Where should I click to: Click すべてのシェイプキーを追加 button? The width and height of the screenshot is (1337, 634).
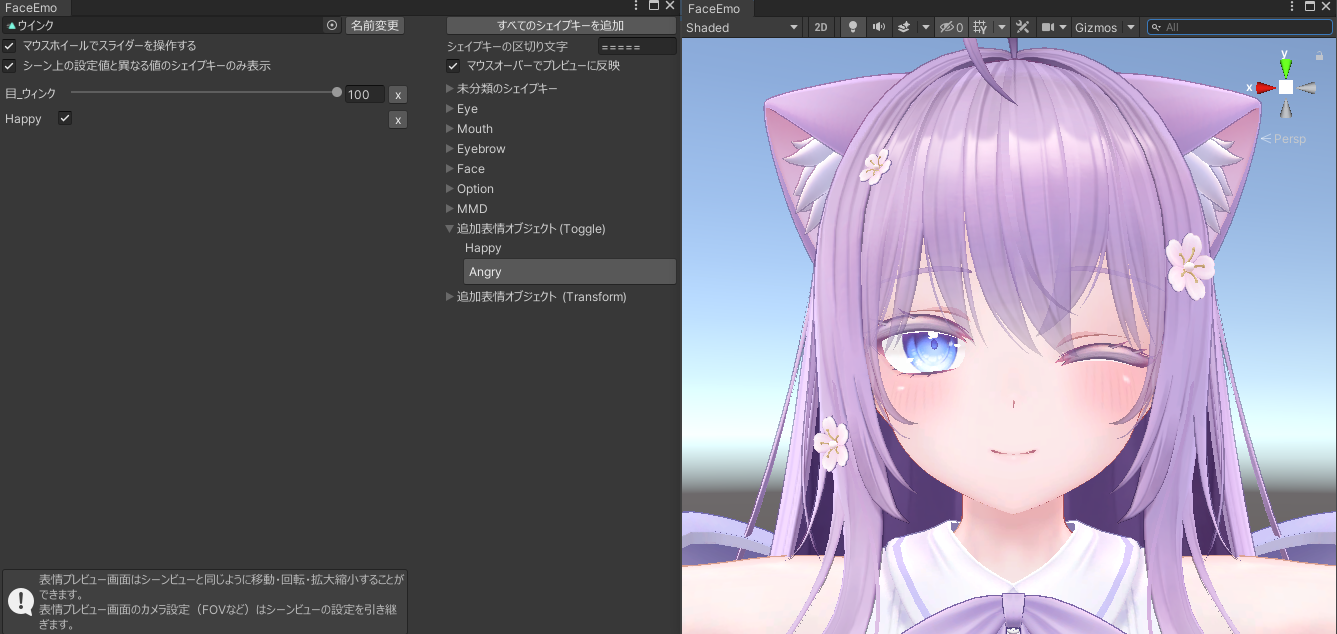pyautogui.click(x=560, y=25)
